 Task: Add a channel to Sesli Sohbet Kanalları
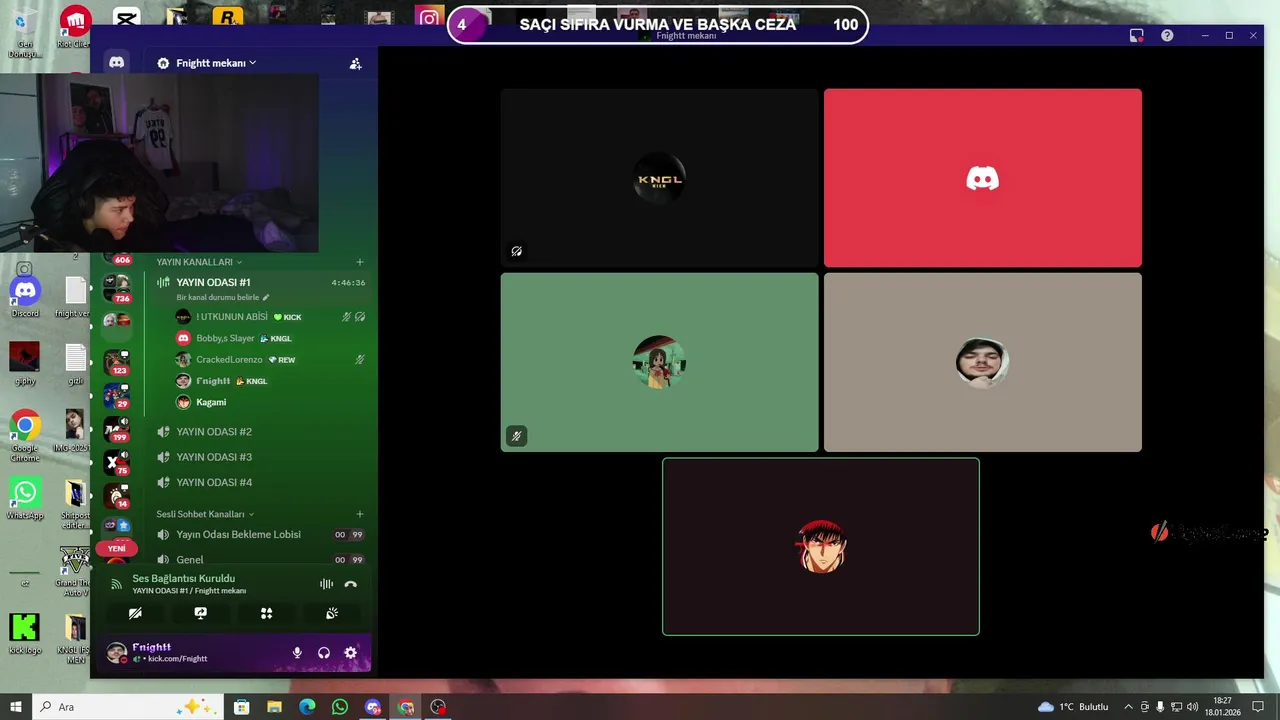(x=360, y=514)
